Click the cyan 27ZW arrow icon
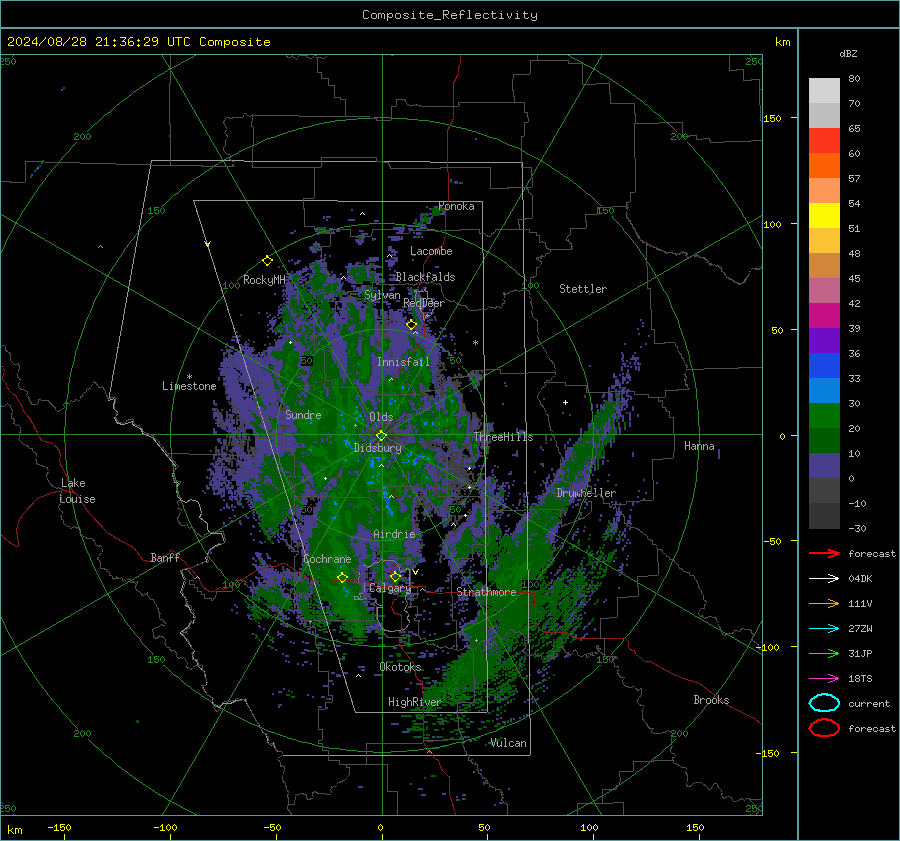 824,629
